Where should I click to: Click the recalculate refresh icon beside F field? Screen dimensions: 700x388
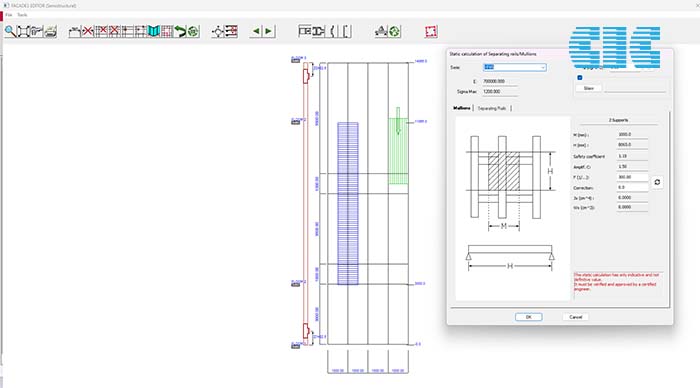[x=657, y=182]
